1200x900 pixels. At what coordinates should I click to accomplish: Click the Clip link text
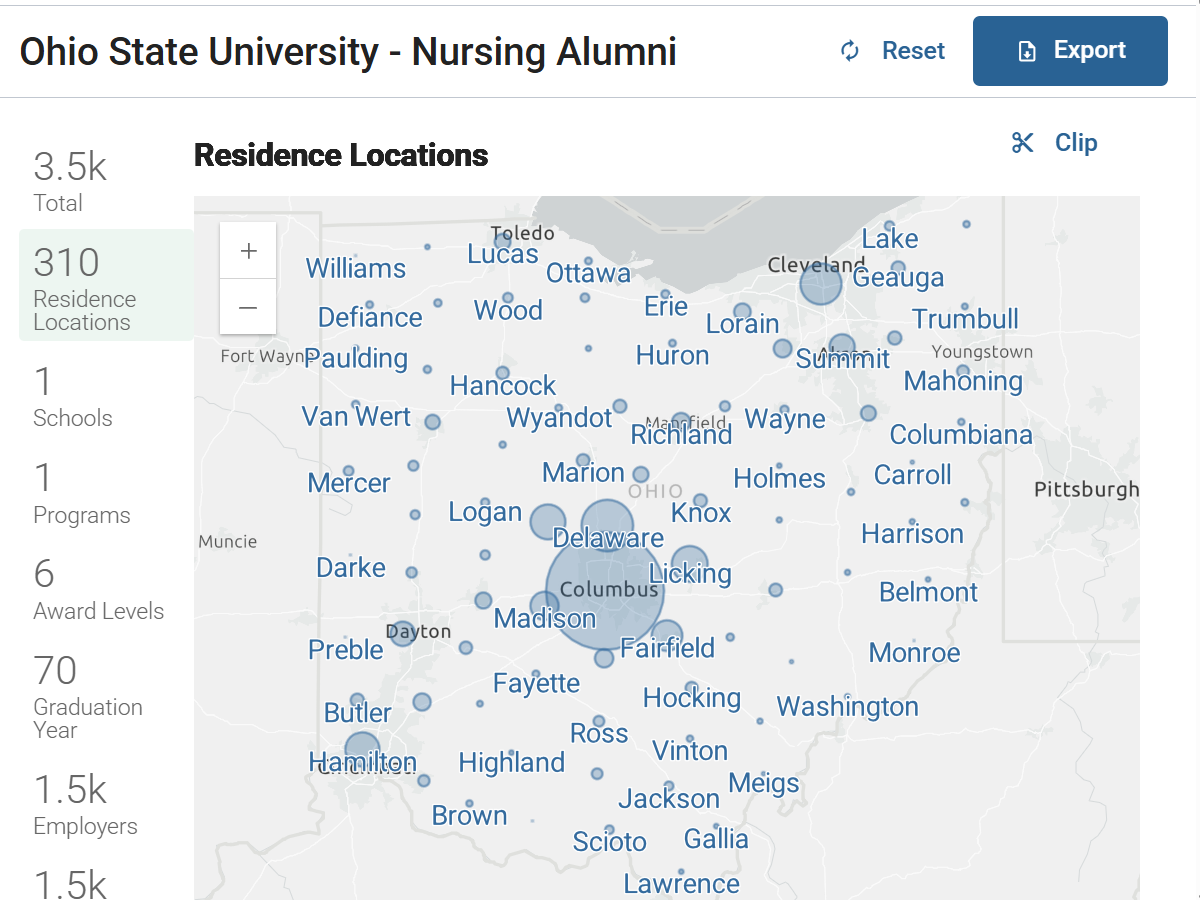[x=1076, y=143]
